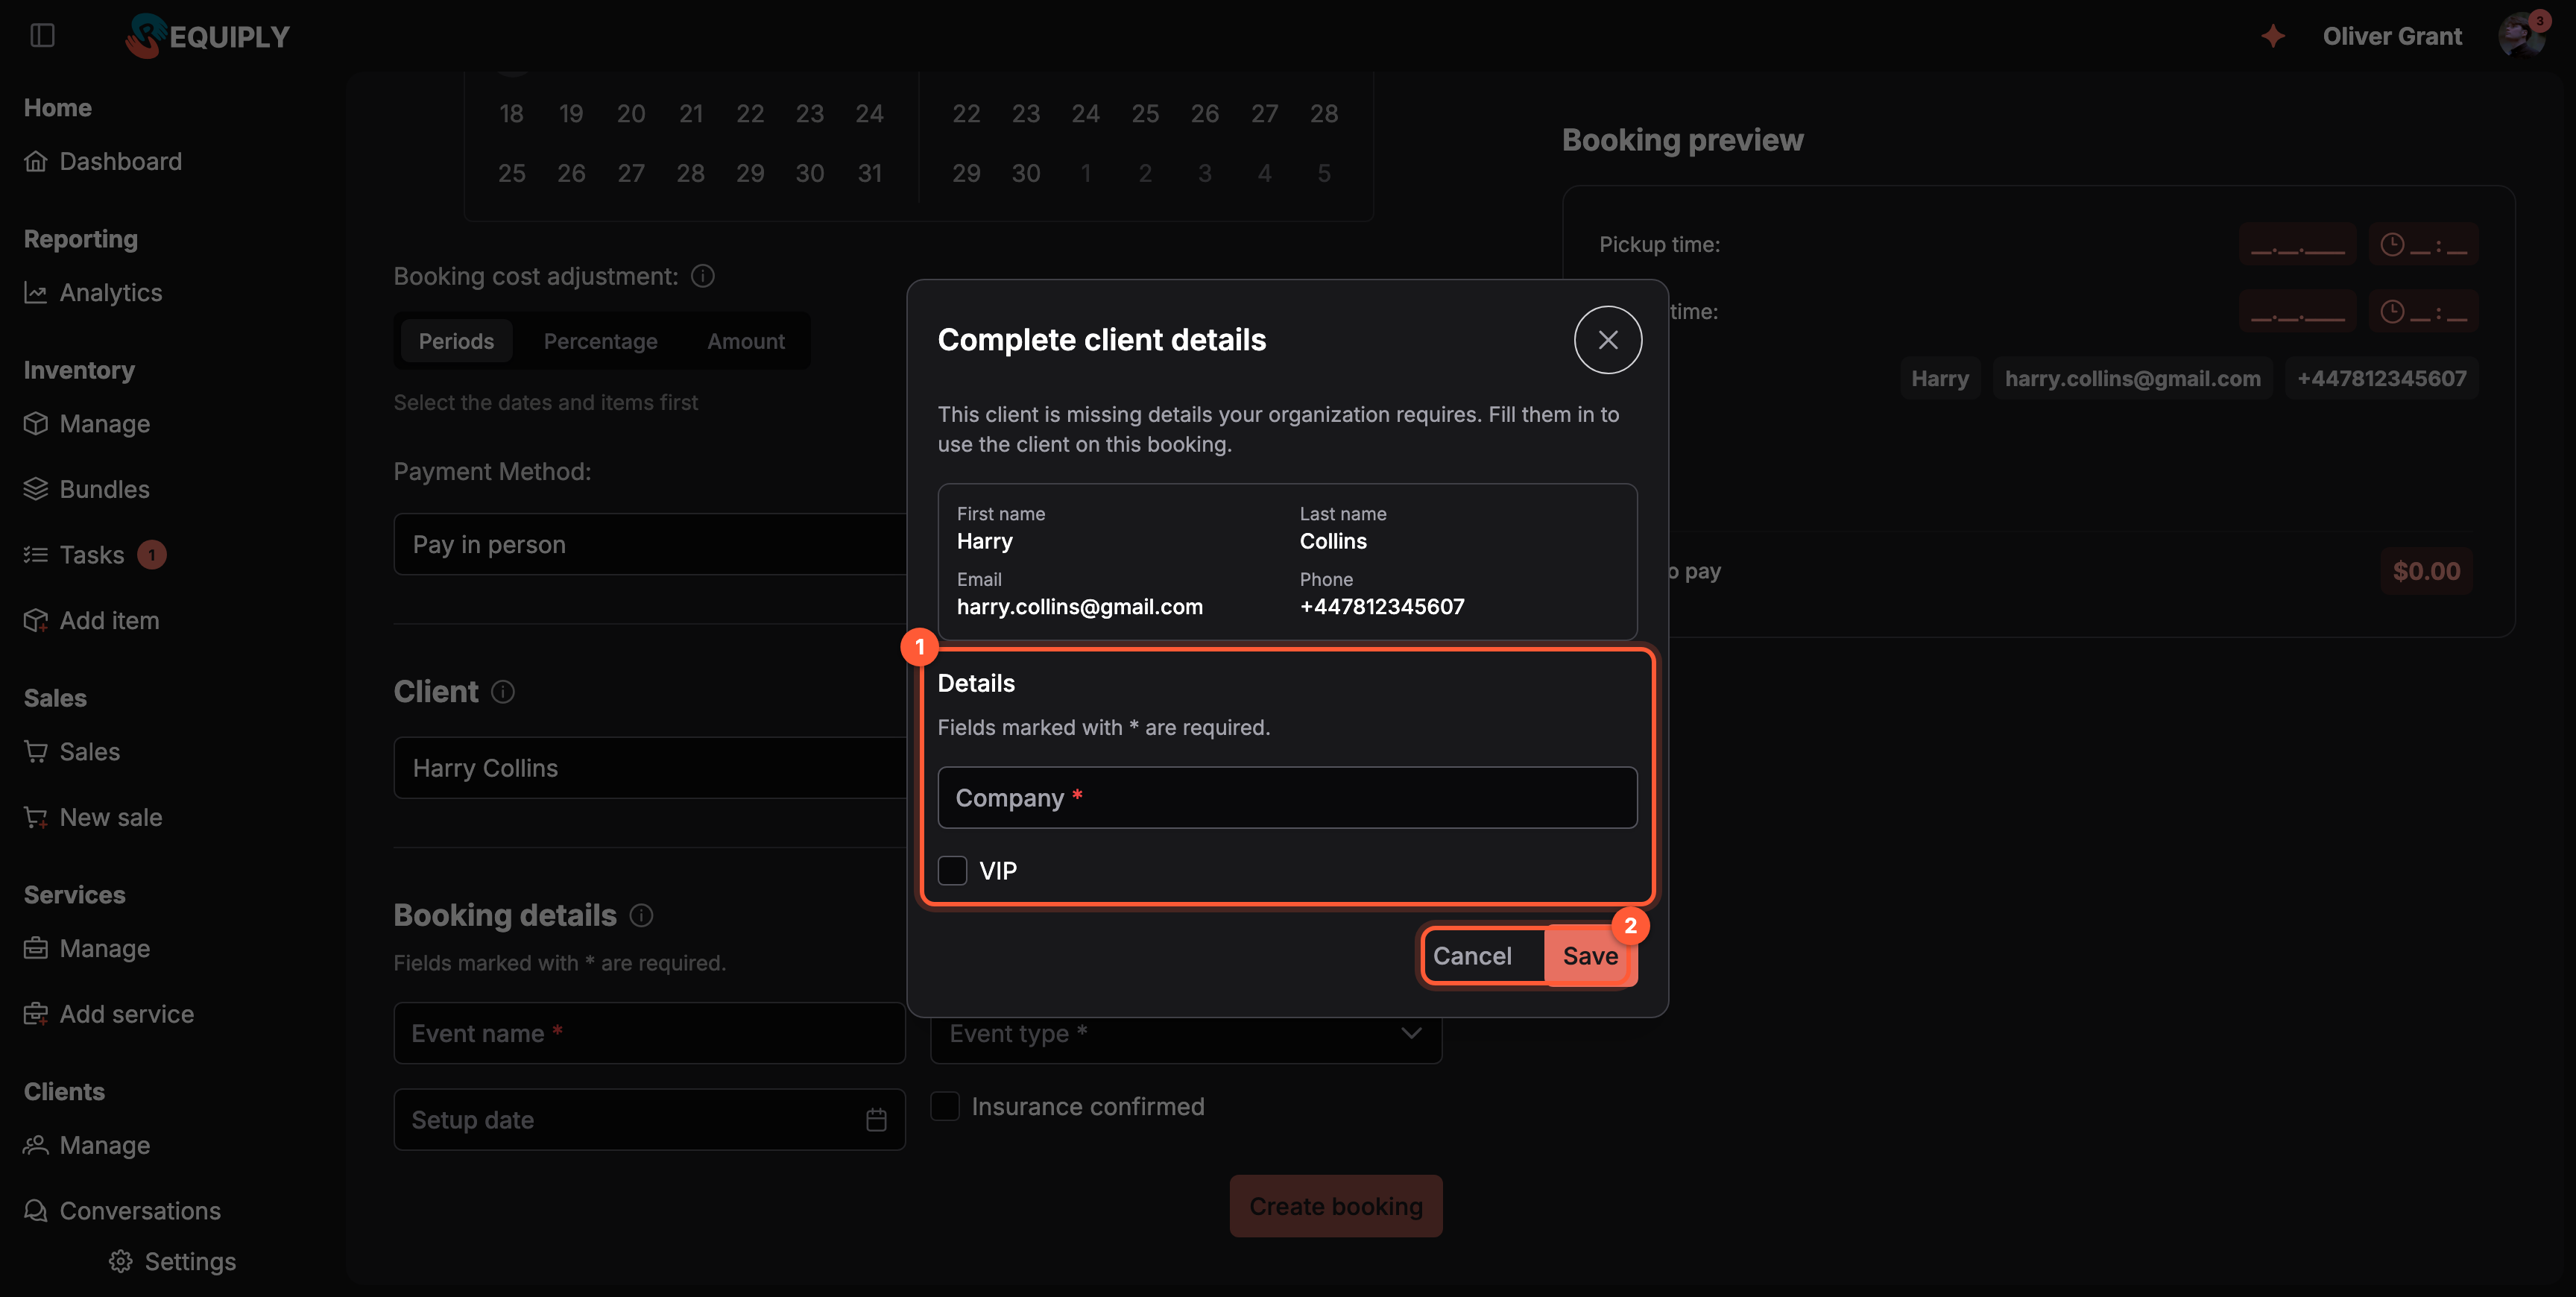Open Tasks with one pending badge
The width and height of the screenshot is (2576, 1297).
click(x=94, y=555)
